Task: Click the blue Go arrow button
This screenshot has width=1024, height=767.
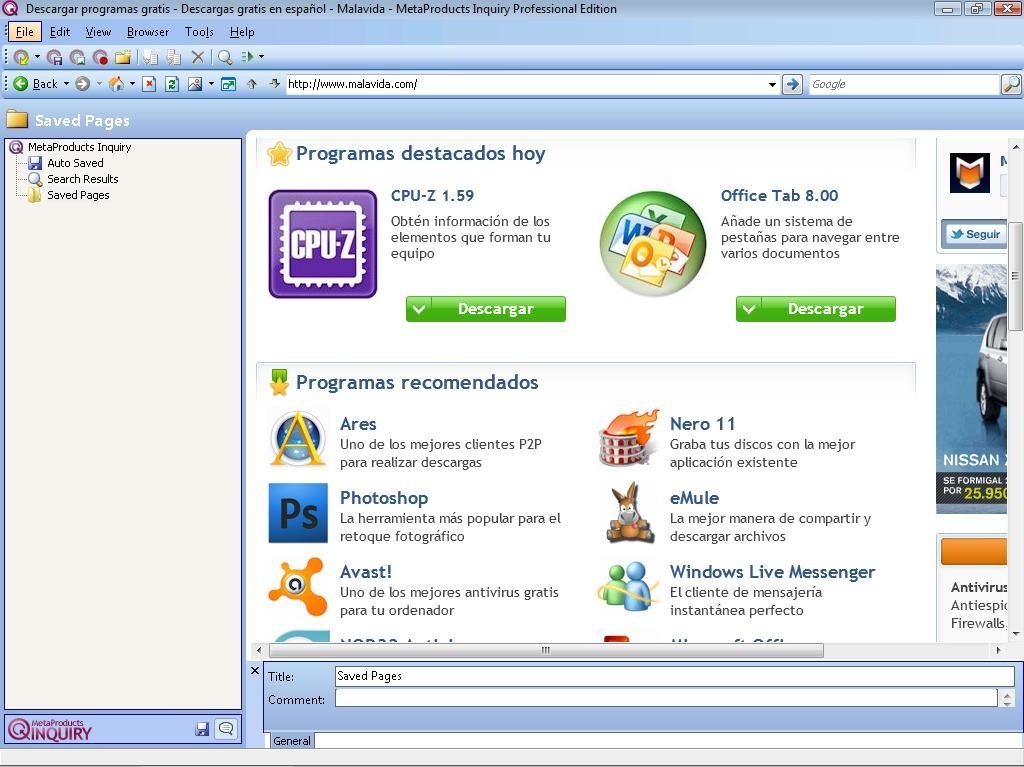Action: 792,84
